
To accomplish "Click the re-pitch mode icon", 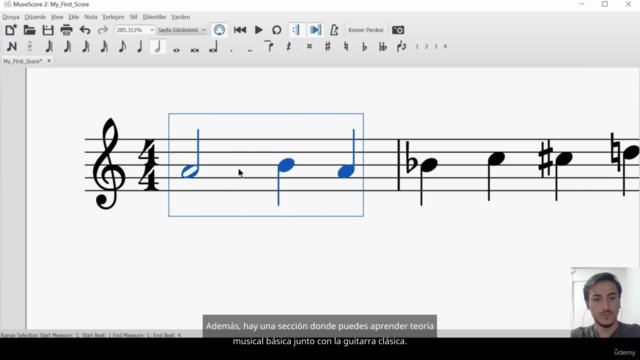I will pos(30,47).
